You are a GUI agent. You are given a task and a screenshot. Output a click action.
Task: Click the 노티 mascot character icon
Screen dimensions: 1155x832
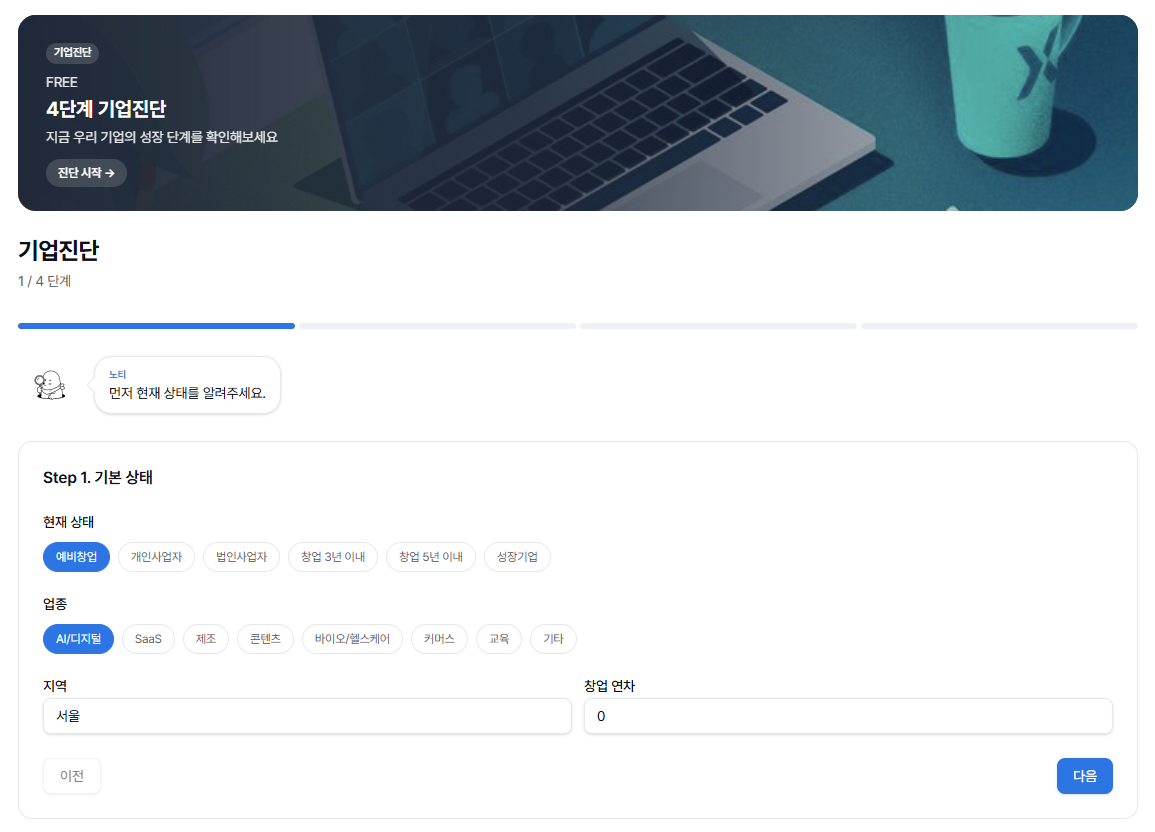pyautogui.click(x=50, y=385)
